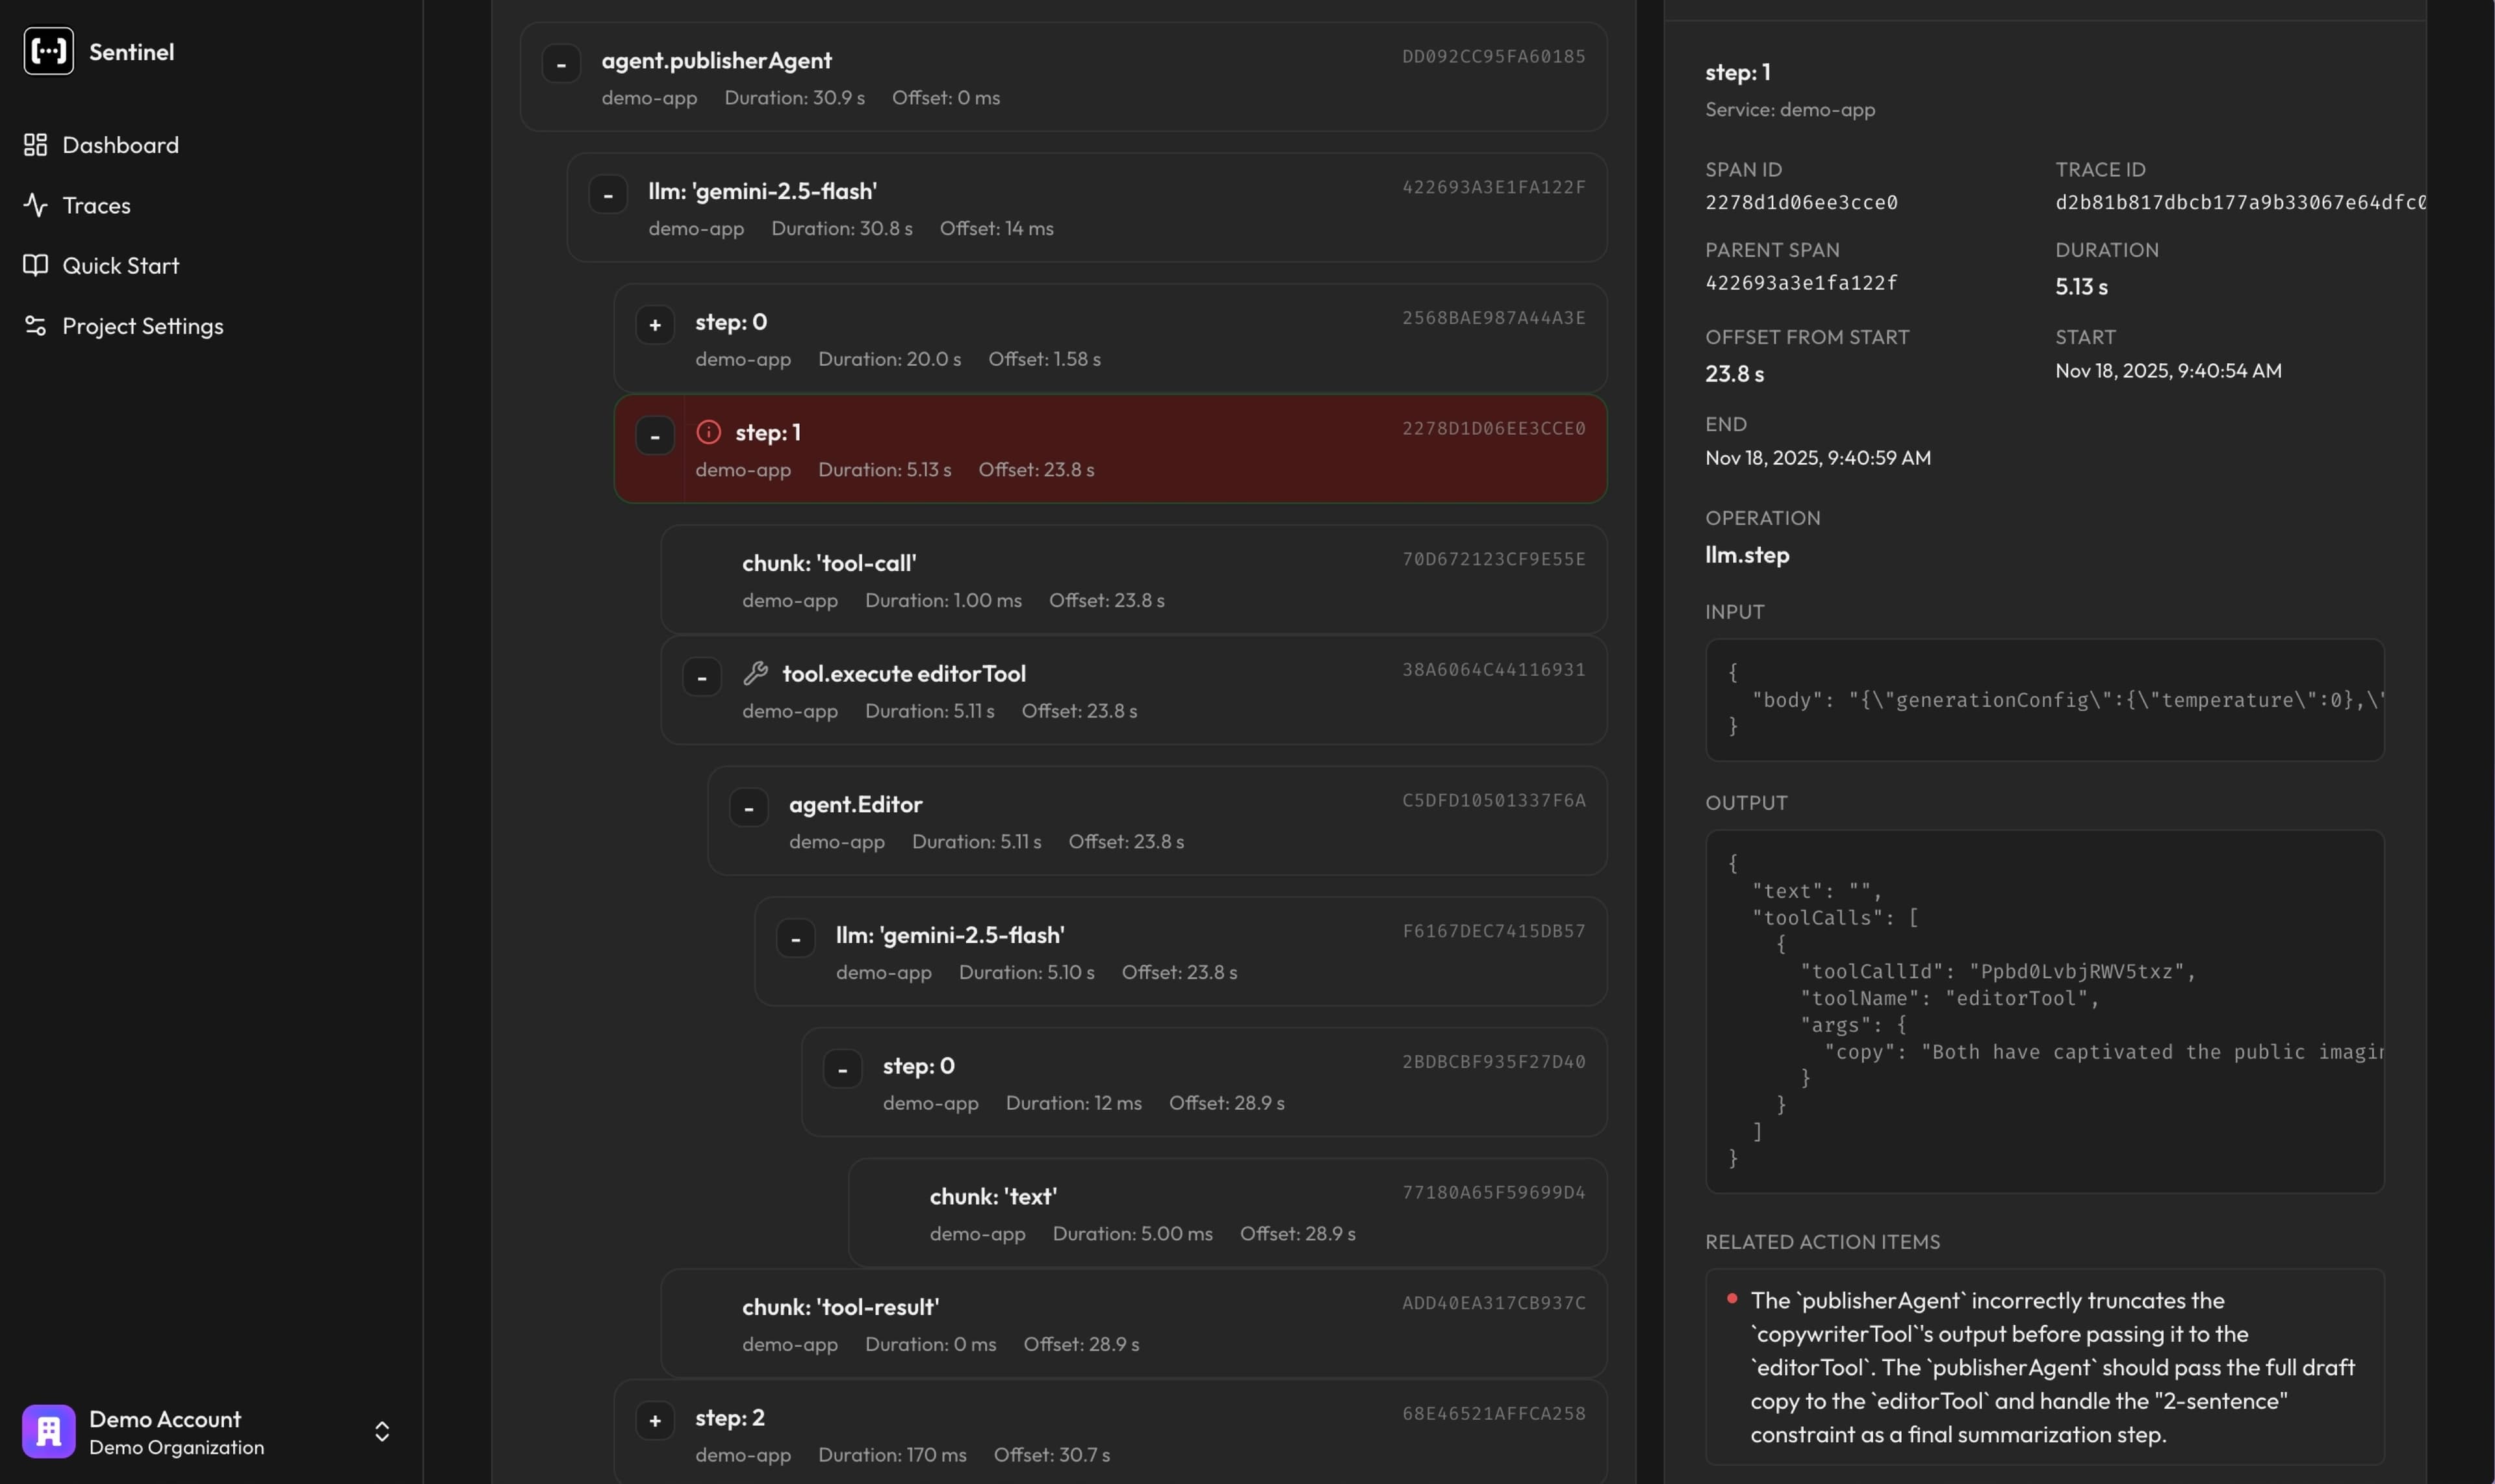Click the Traces activity pulse icon
Screen dimensions: 2495x1484
[x=36, y=205]
